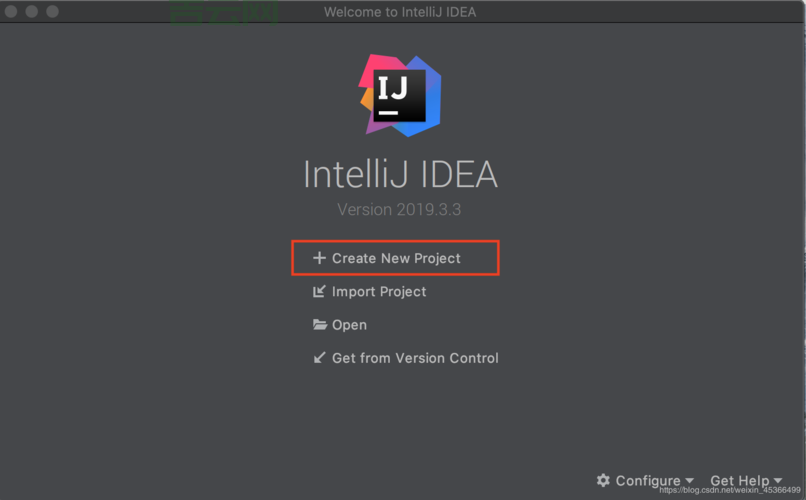Close the Welcome to IntelliJ IDEA window
The width and height of the screenshot is (806, 500).
click(x=11, y=11)
